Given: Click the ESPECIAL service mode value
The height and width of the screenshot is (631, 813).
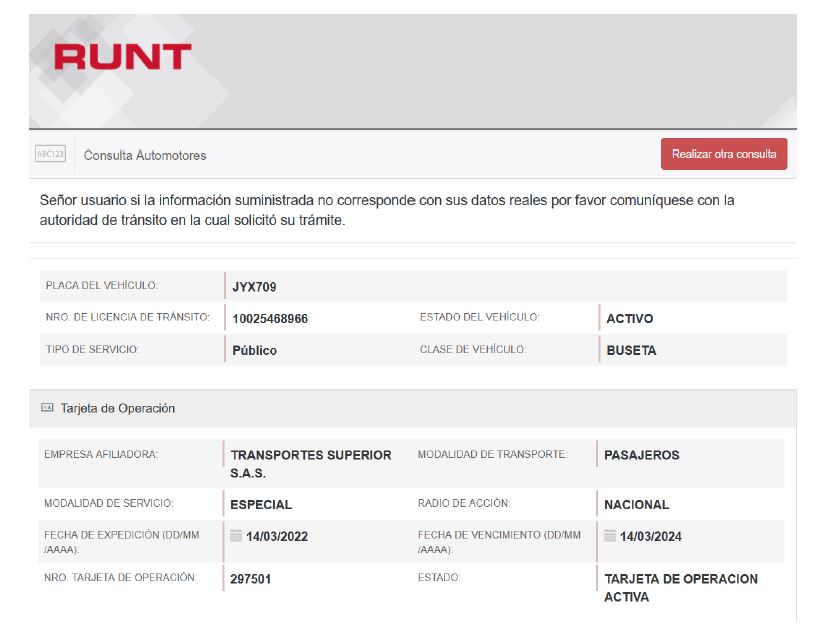Looking at the screenshot, I should coord(261,505).
